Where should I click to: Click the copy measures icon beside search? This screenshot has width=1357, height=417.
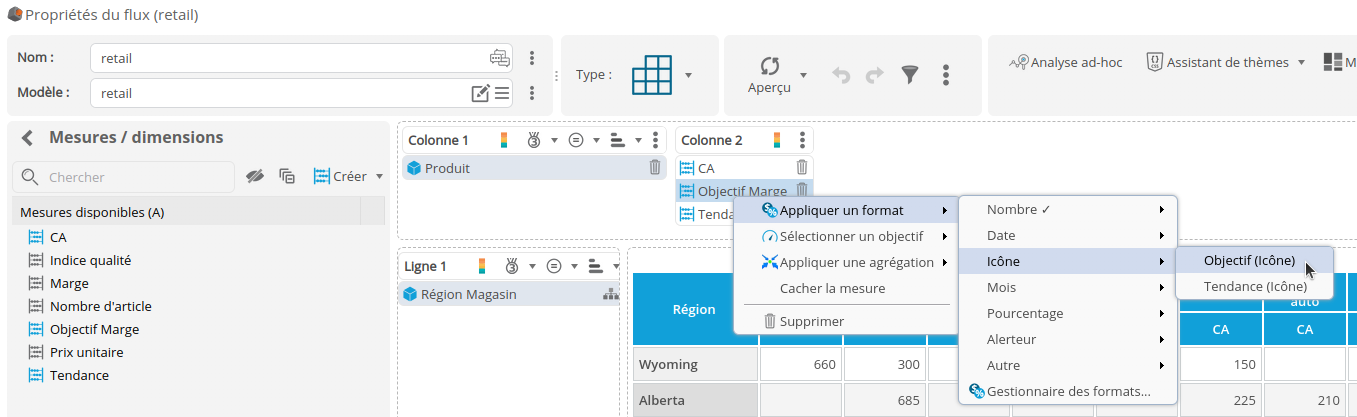click(287, 176)
